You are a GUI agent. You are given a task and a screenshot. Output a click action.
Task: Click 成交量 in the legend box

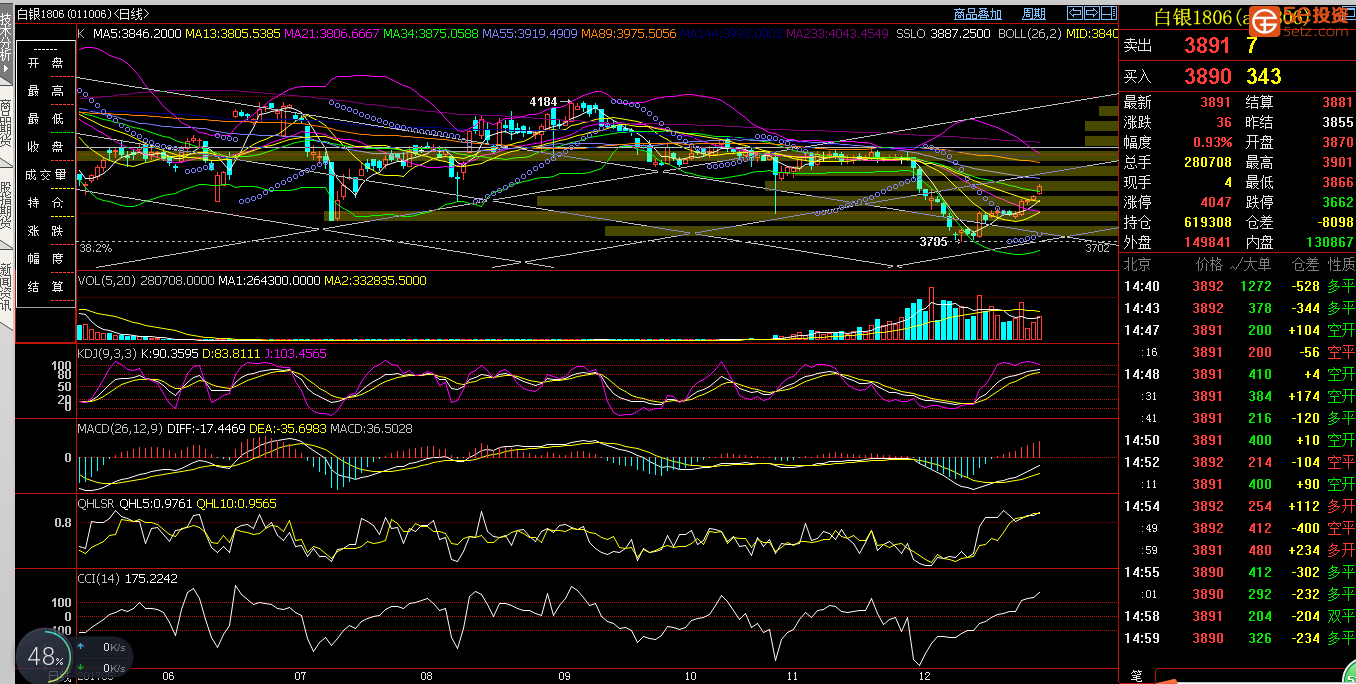pos(45,175)
